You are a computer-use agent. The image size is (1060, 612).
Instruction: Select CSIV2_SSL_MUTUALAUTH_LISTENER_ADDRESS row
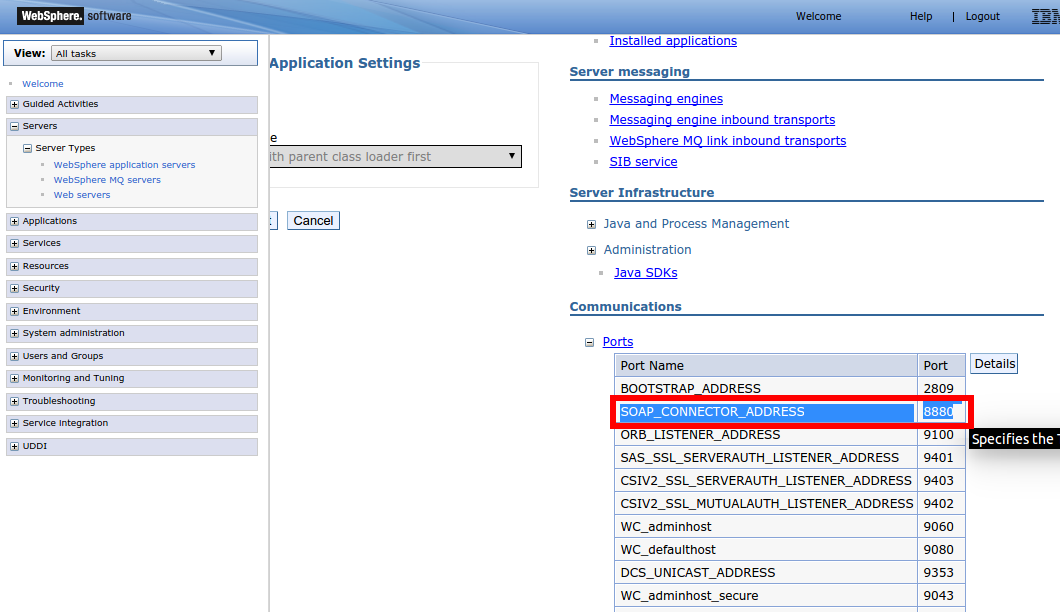click(790, 503)
